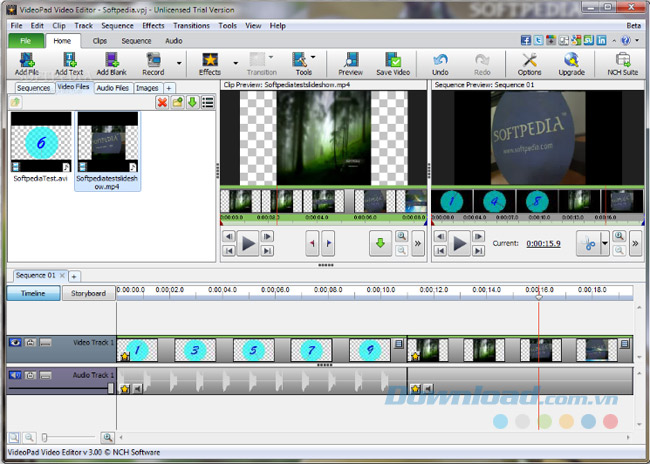Expand more Clip Preview controls chevron

[x=418, y=243]
